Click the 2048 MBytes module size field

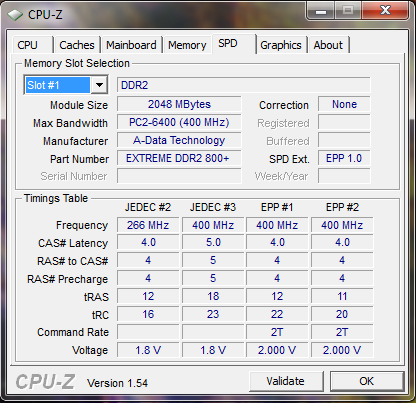coord(179,104)
